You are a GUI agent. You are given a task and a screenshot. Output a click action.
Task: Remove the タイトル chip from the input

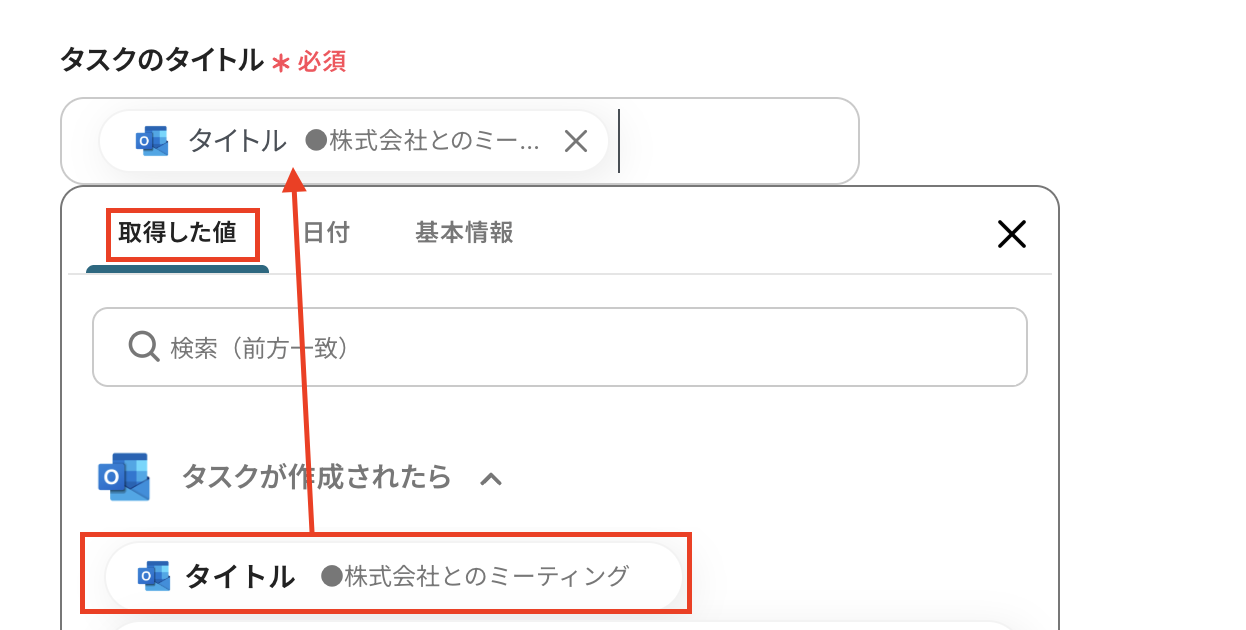coord(575,141)
